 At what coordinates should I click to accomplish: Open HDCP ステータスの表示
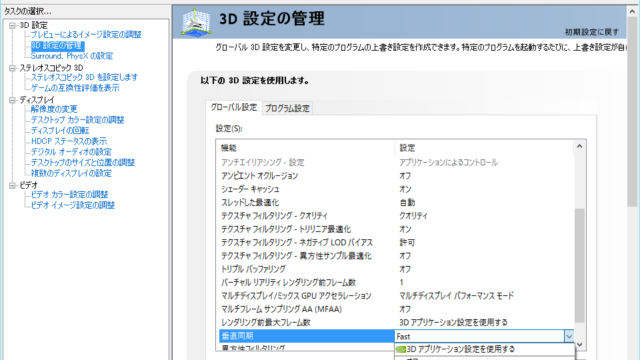tap(69, 141)
